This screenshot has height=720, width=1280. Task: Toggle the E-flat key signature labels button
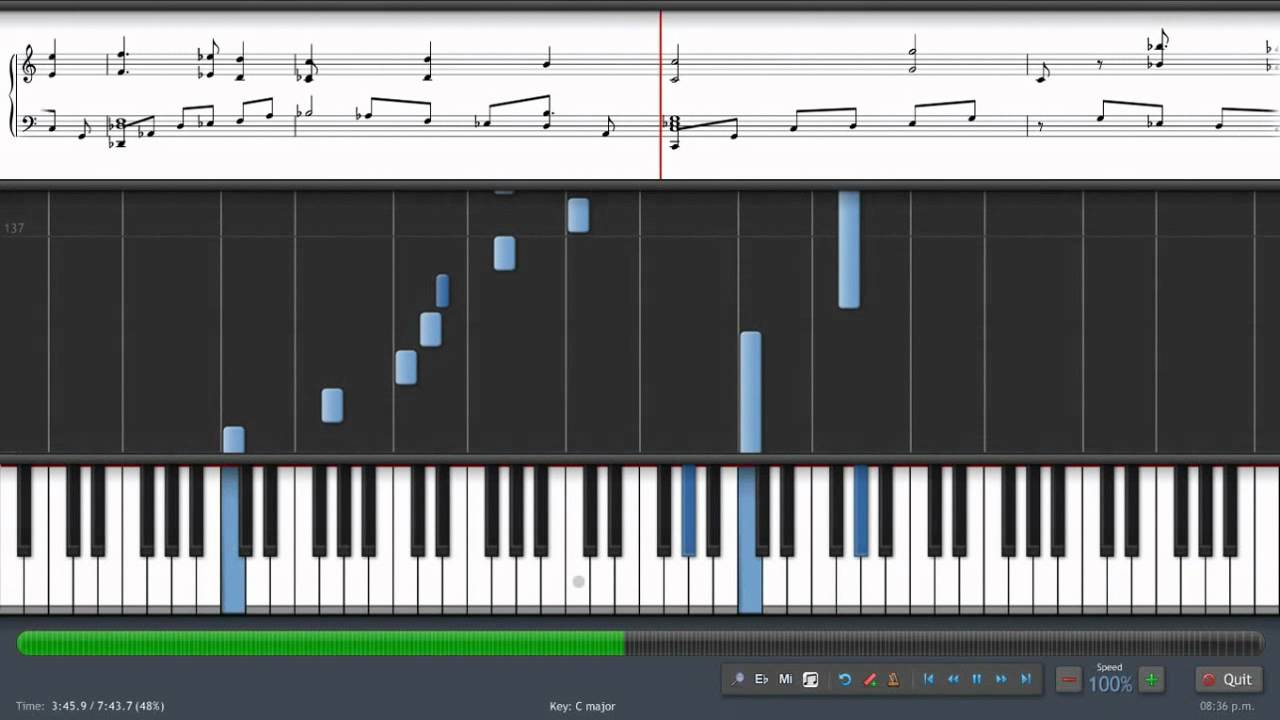[761, 679]
